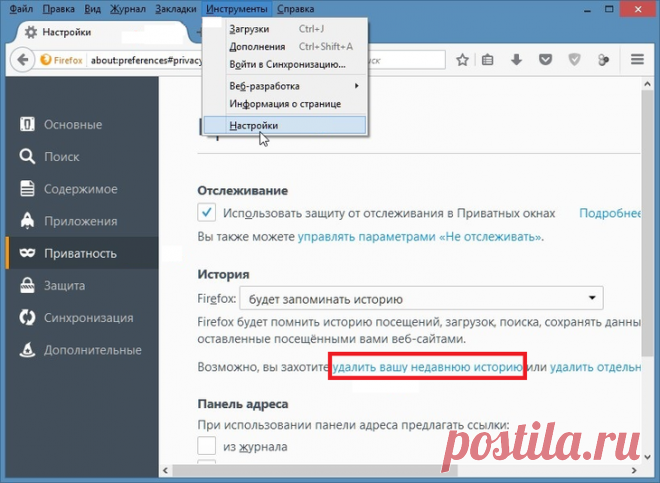Open the Журнал menu

tap(128, 9)
